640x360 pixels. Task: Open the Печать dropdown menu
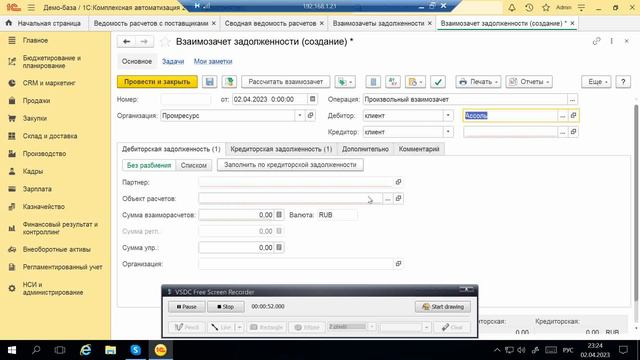click(x=479, y=82)
